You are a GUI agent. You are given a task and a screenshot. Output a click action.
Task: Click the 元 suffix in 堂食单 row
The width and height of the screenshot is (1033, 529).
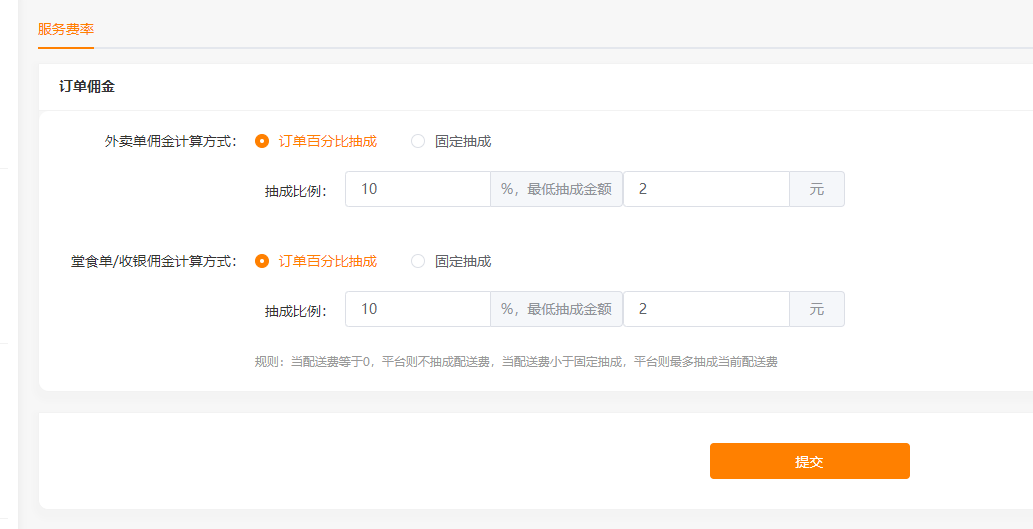[817, 309]
